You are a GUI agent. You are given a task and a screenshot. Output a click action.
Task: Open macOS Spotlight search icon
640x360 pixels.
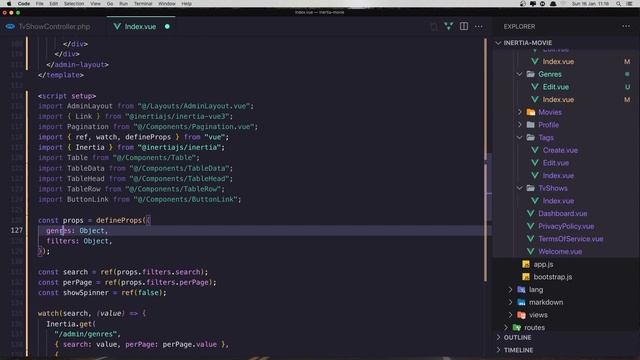[618, 4]
